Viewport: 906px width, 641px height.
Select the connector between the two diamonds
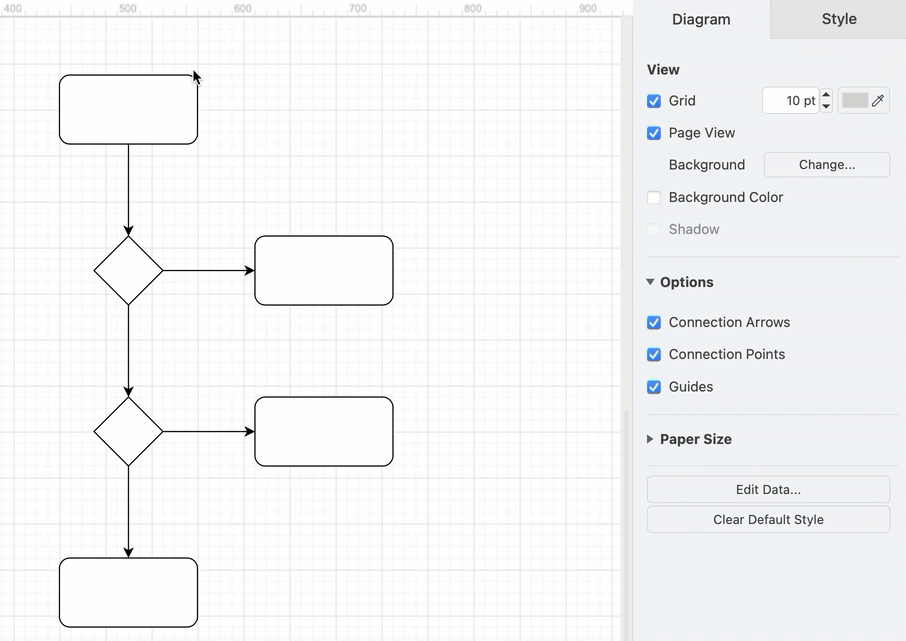pos(128,351)
